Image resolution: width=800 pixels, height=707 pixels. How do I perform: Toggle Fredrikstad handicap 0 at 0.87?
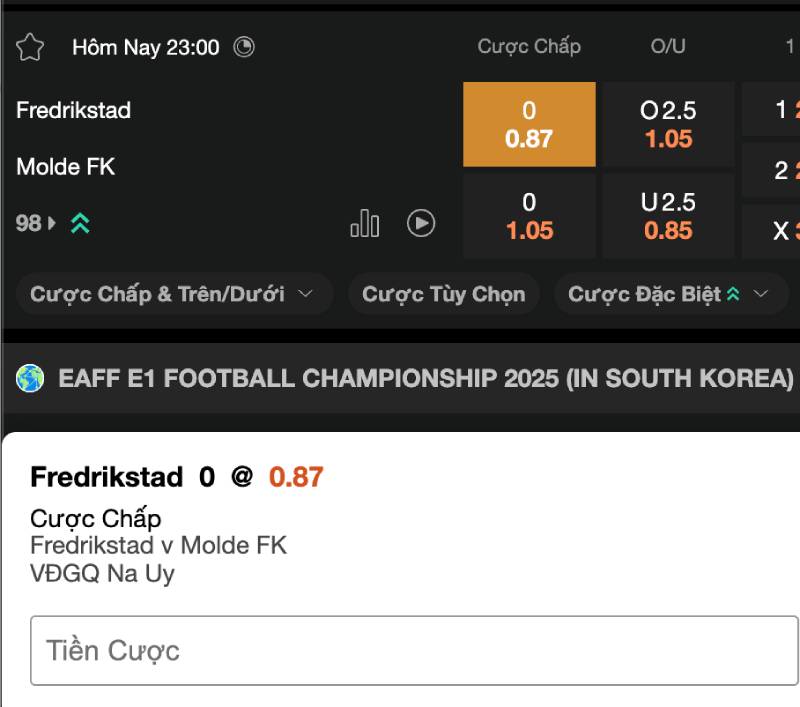click(x=529, y=124)
